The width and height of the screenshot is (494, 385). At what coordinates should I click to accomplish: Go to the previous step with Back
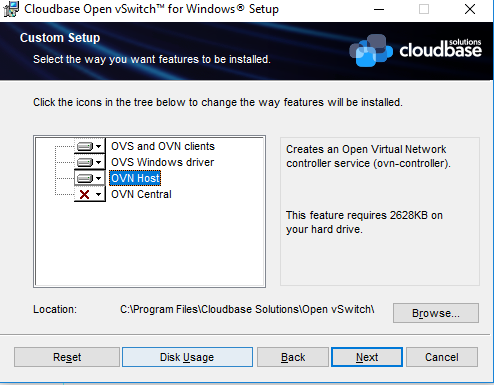click(x=293, y=357)
